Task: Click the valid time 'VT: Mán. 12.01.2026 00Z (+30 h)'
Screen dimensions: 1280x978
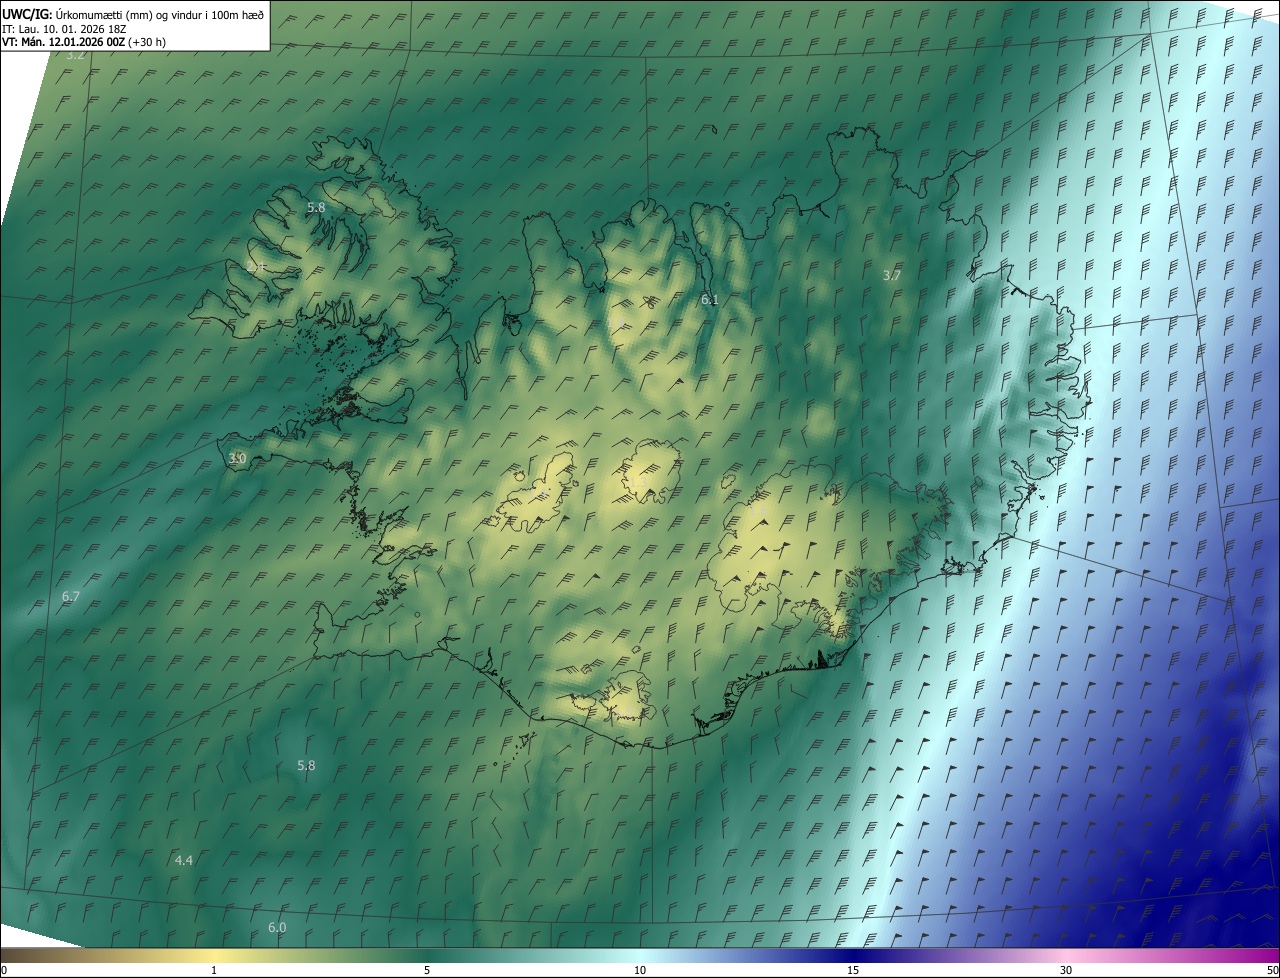Action: 84,42
